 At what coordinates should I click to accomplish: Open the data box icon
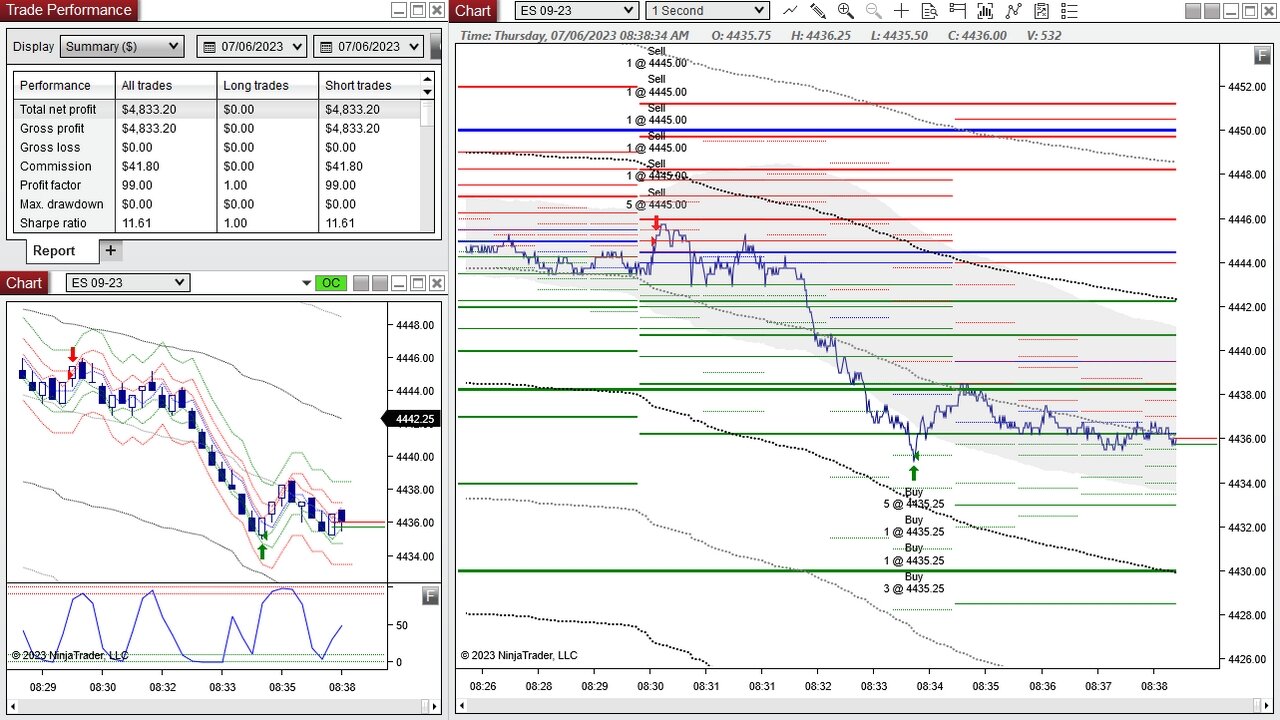click(930, 11)
